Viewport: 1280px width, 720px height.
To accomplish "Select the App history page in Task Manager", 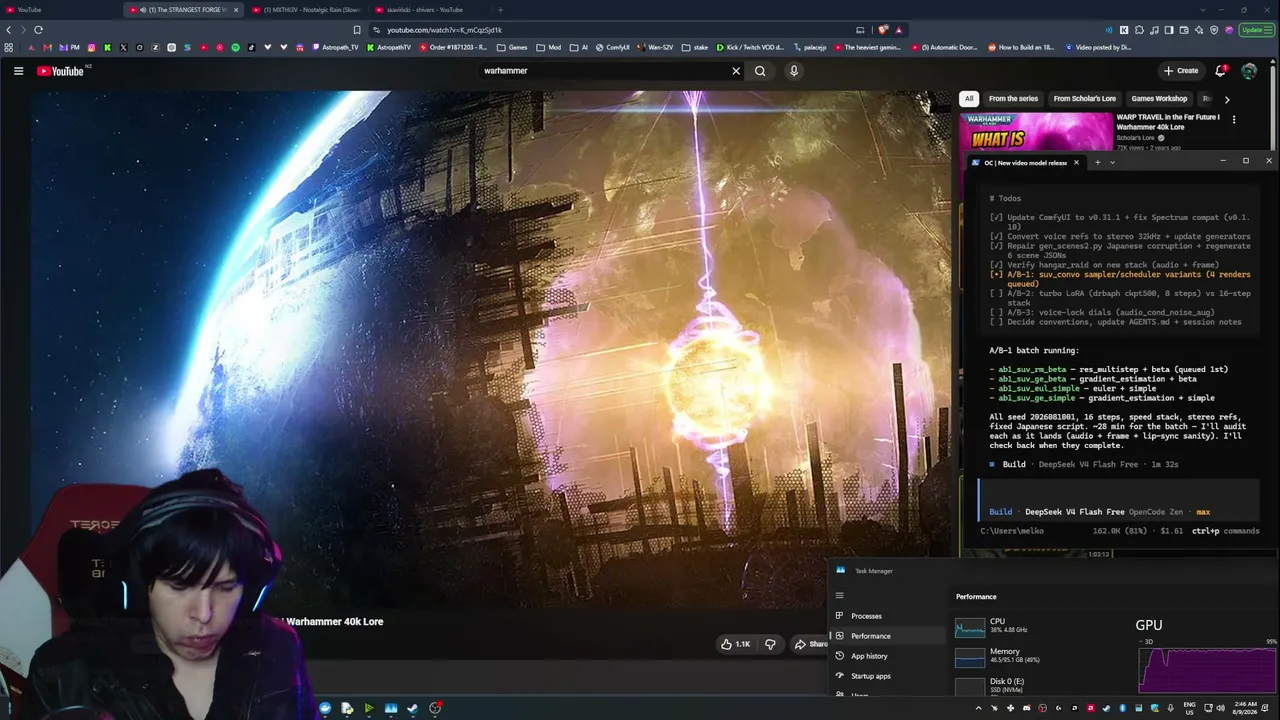I will [888, 656].
